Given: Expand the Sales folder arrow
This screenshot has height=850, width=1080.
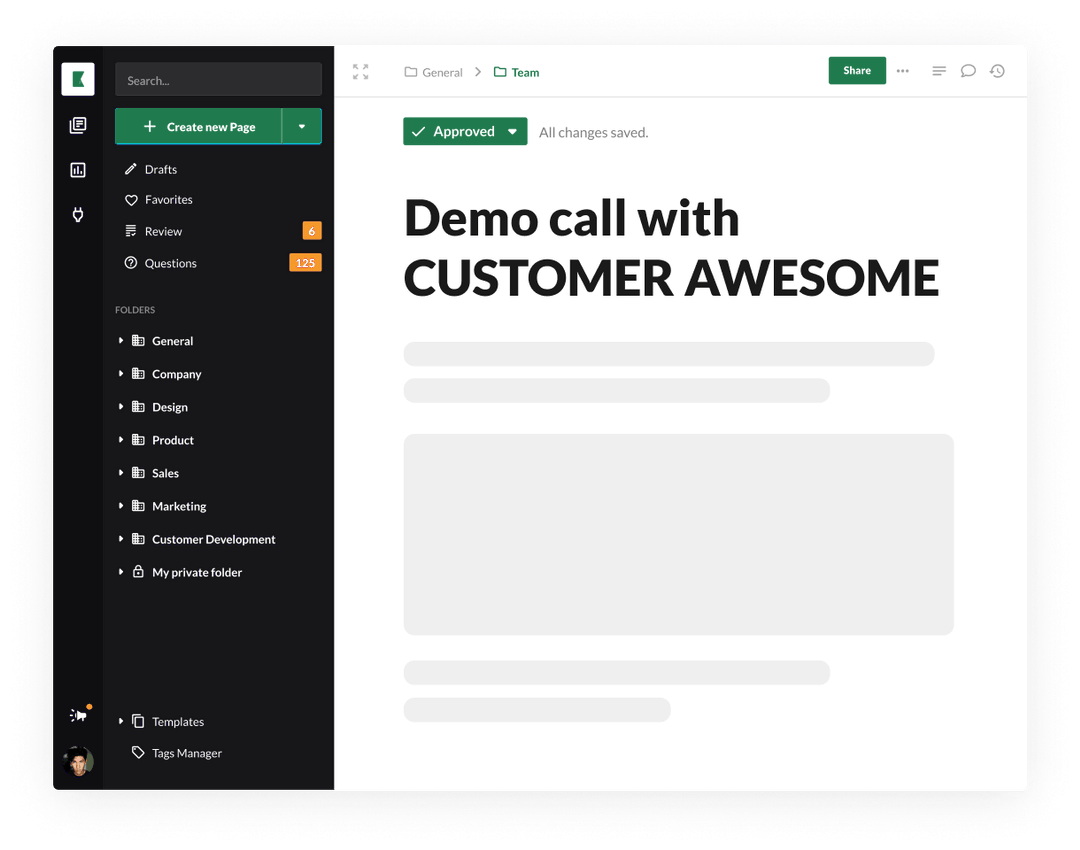Looking at the screenshot, I should [x=121, y=473].
